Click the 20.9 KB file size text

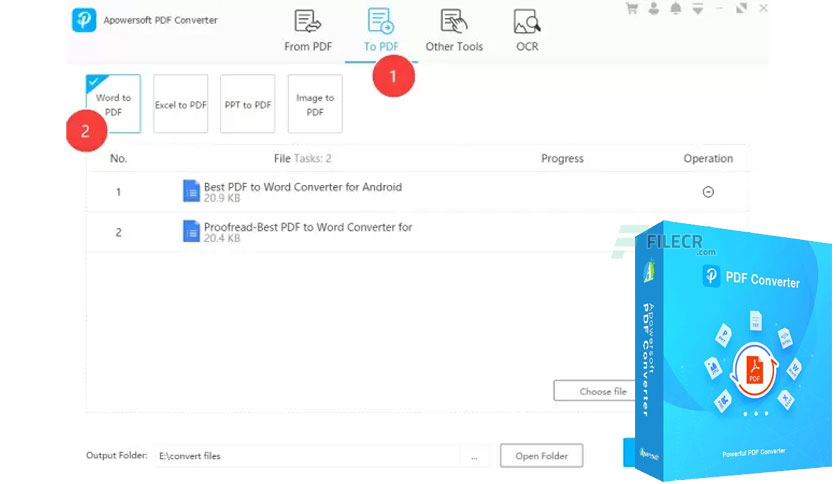pyautogui.click(x=222, y=198)
